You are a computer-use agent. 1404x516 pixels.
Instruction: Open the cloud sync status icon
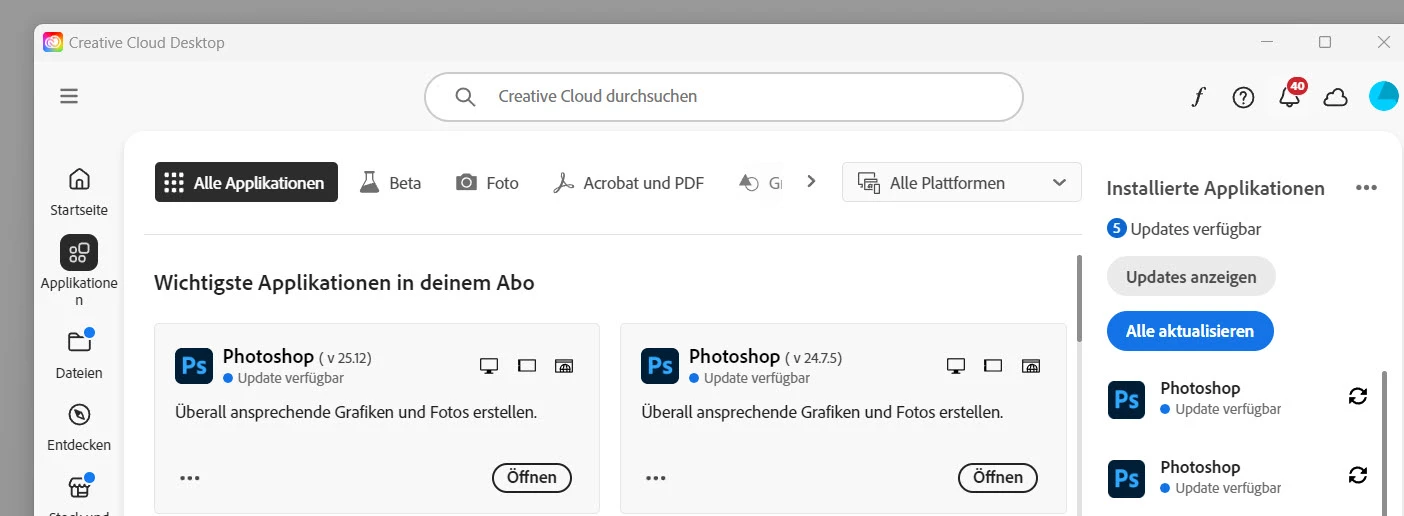1335,97
